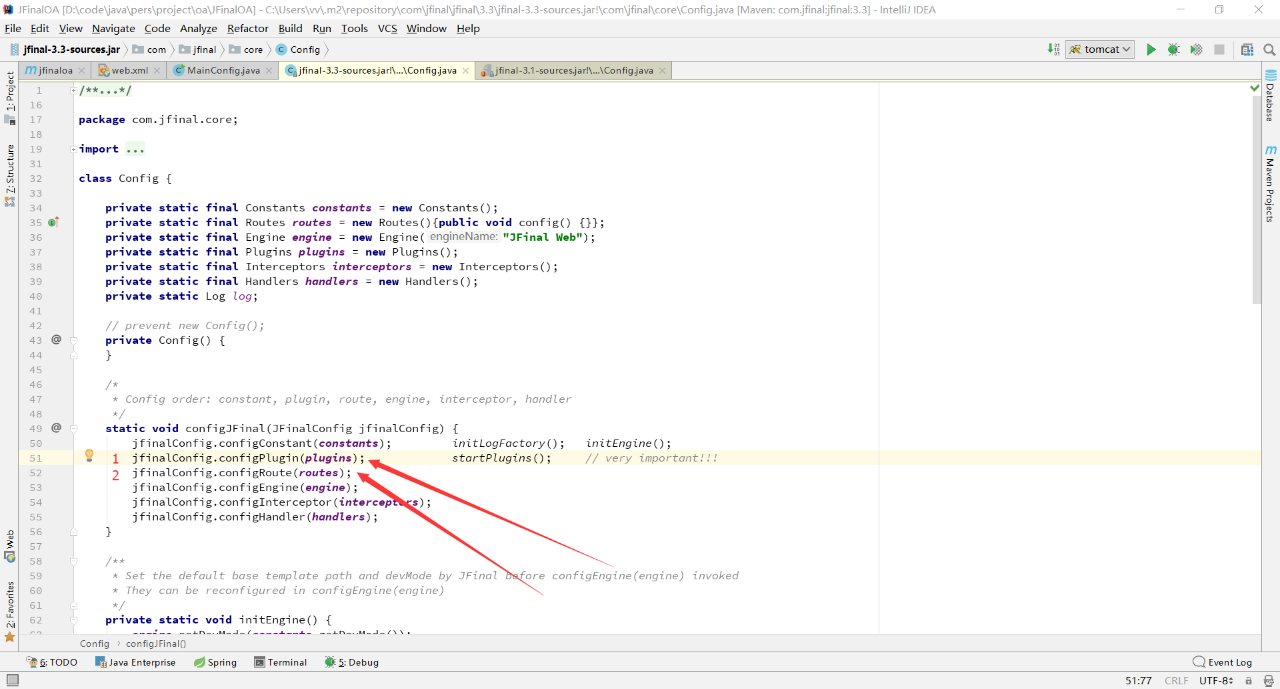Collapse the configJFinal method fold on line 49
The image size is (1280, 689).
coord(74,428)
